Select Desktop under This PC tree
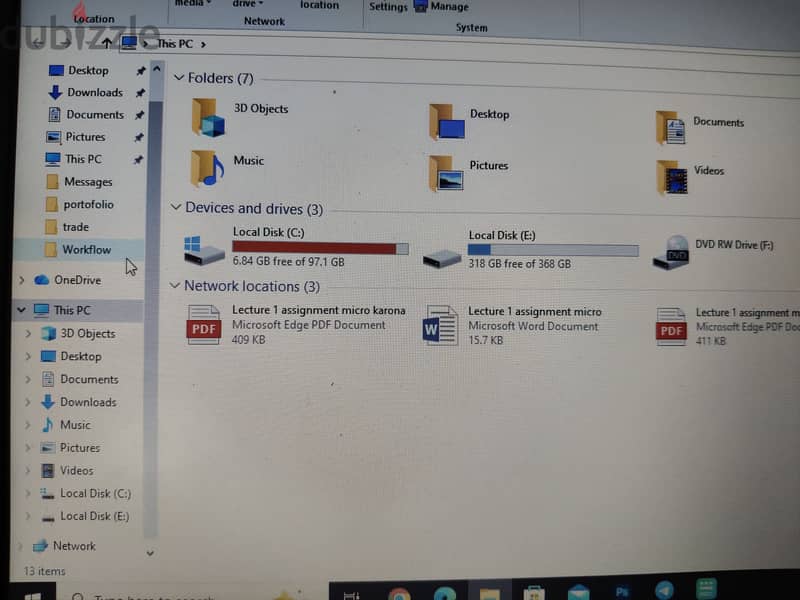Image resolution: width=800 pixels, height=600 pixels. coord(81,356)
